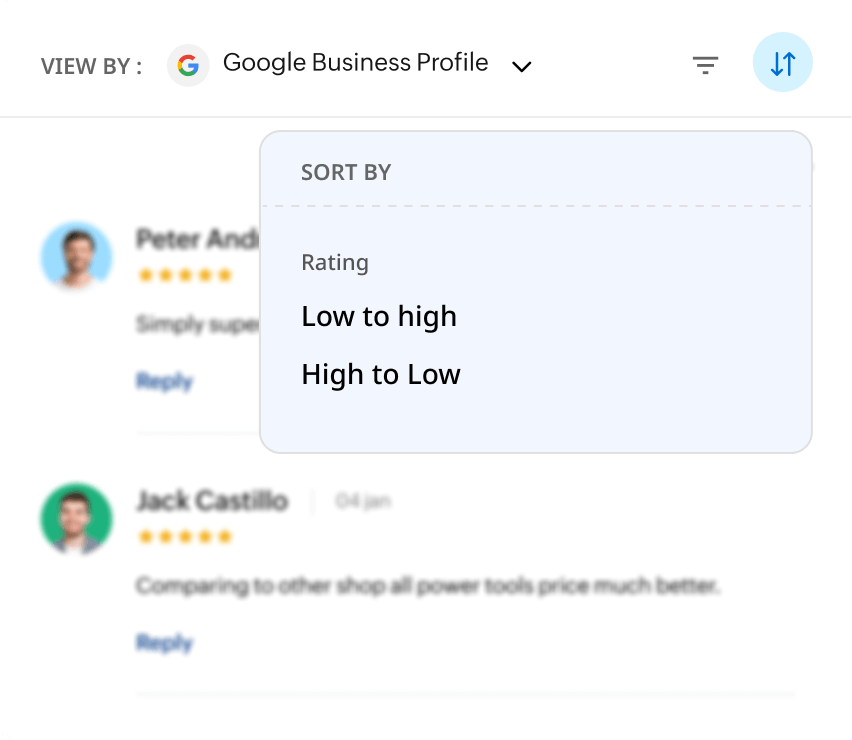Click Peter's five-star rating

(x=185, y=275)
